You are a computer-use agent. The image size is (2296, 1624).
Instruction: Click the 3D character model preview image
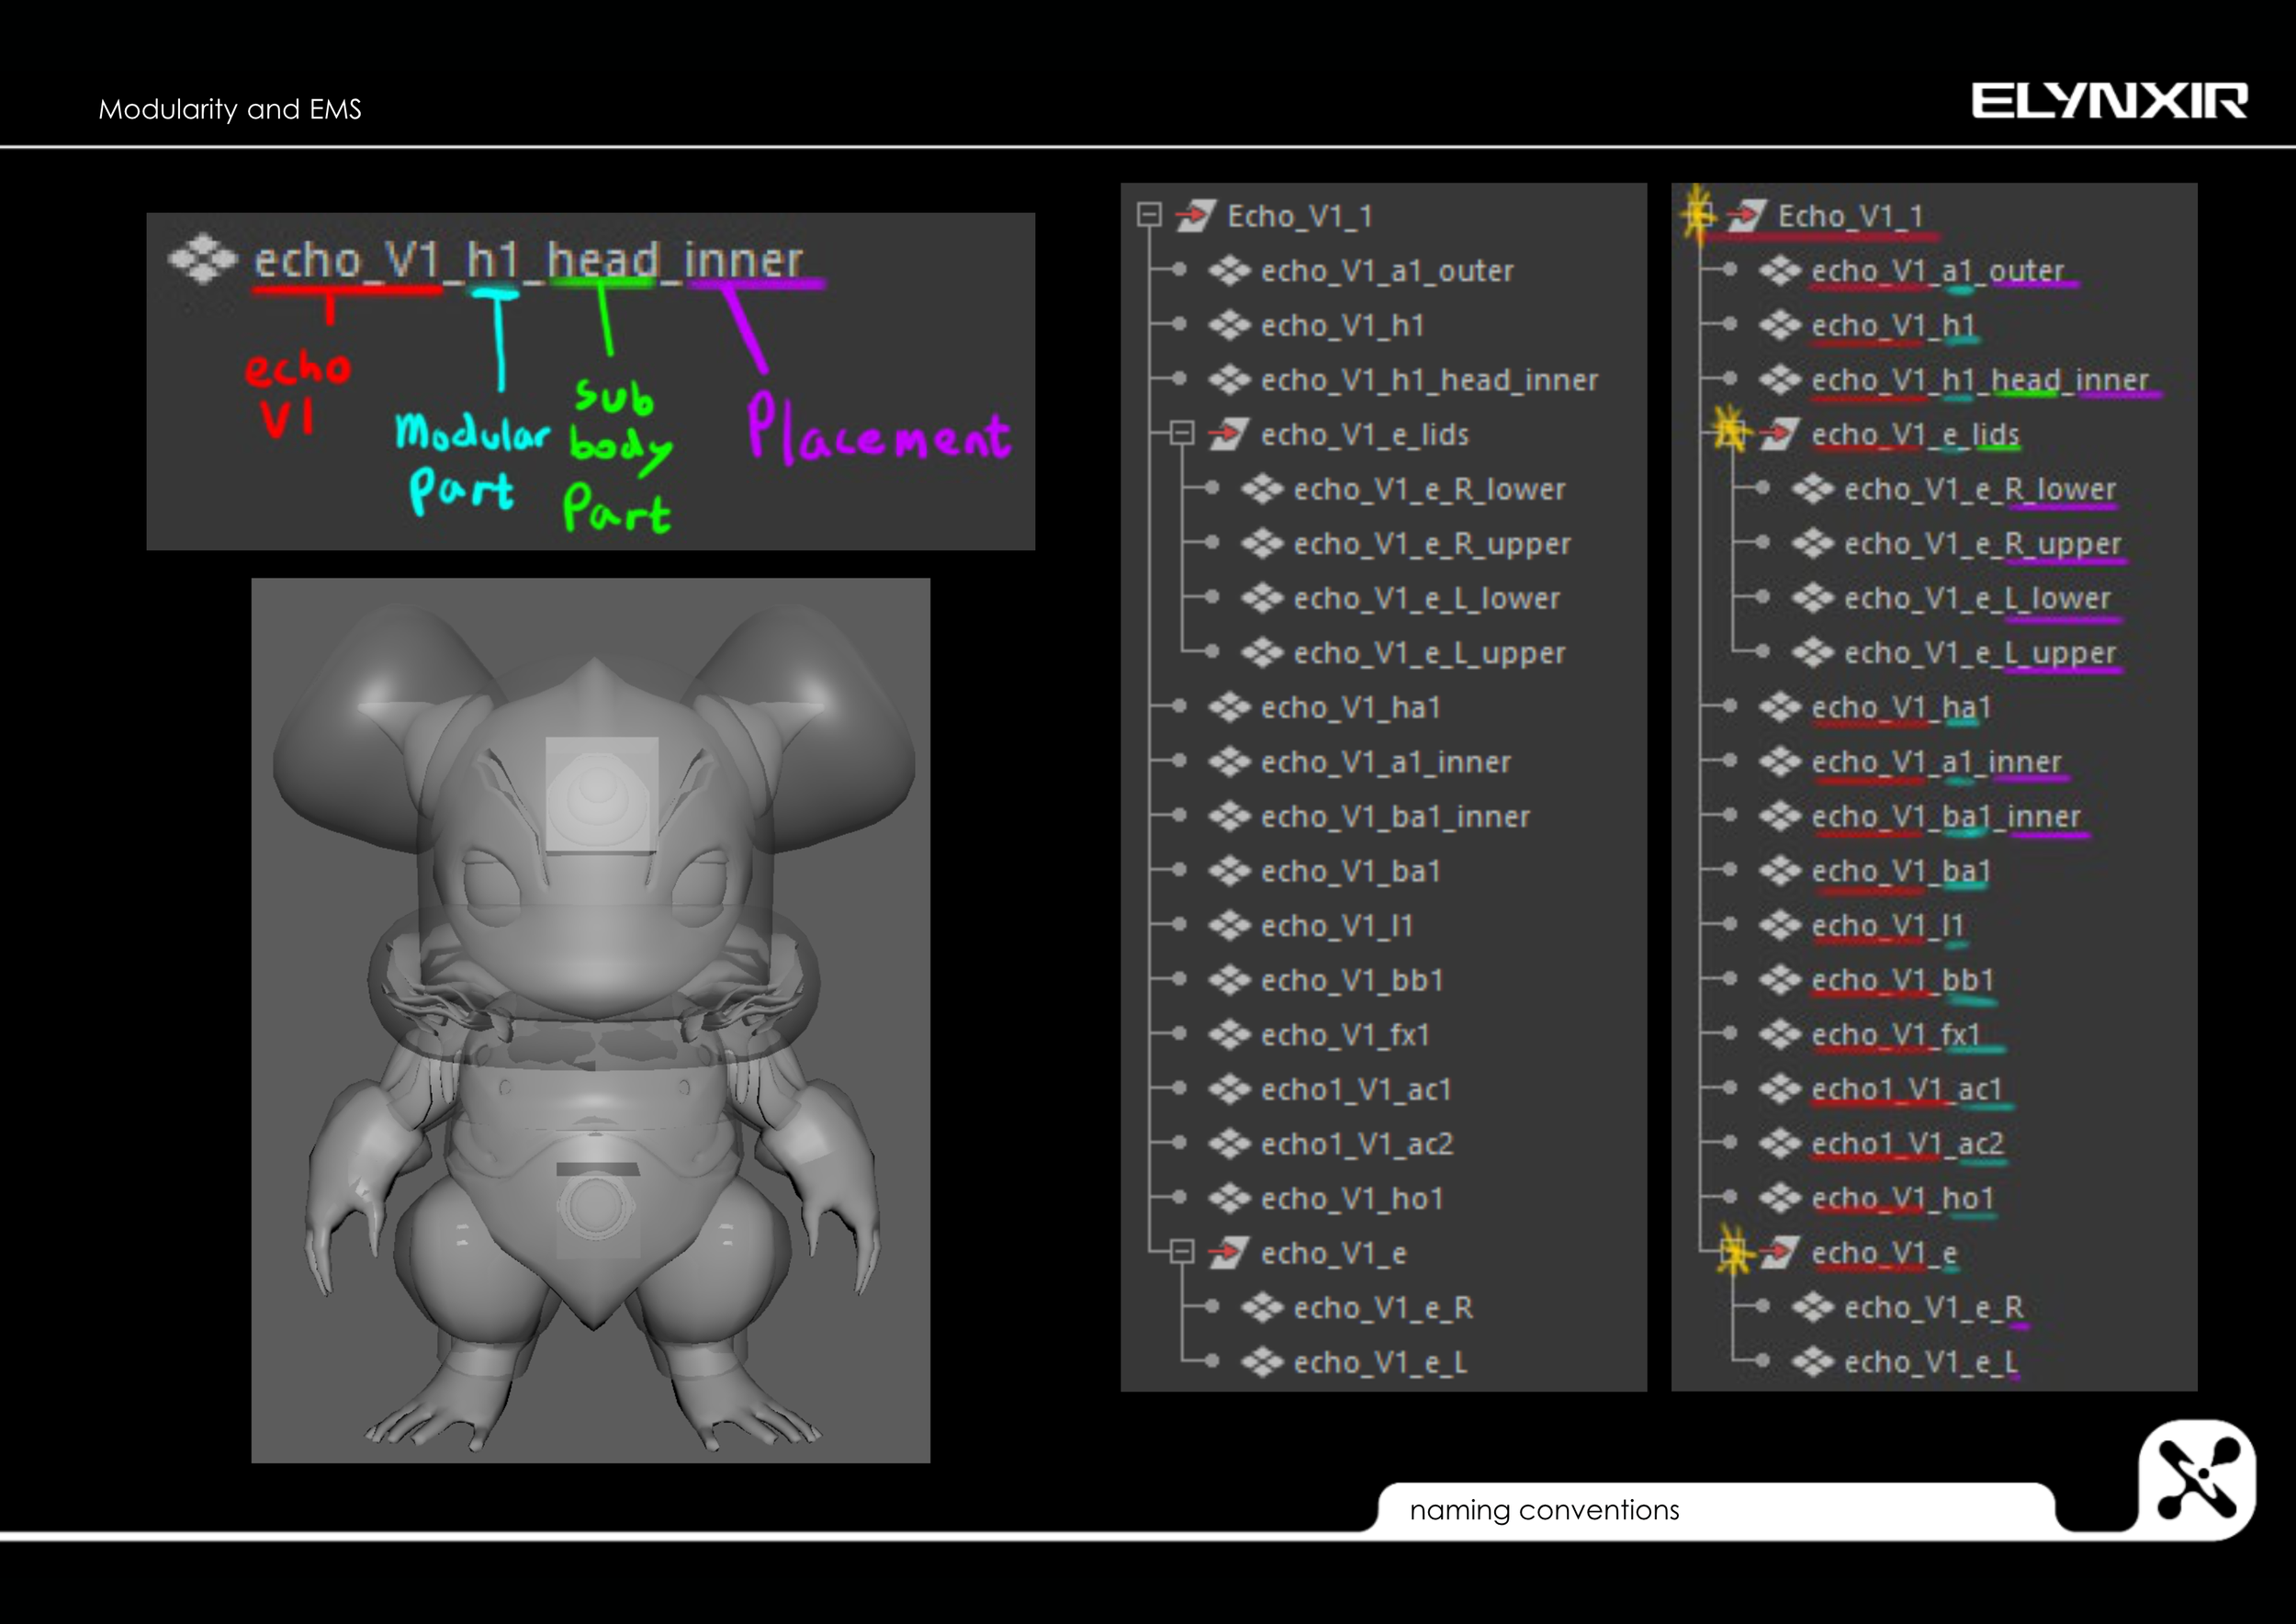[590, 1020]
